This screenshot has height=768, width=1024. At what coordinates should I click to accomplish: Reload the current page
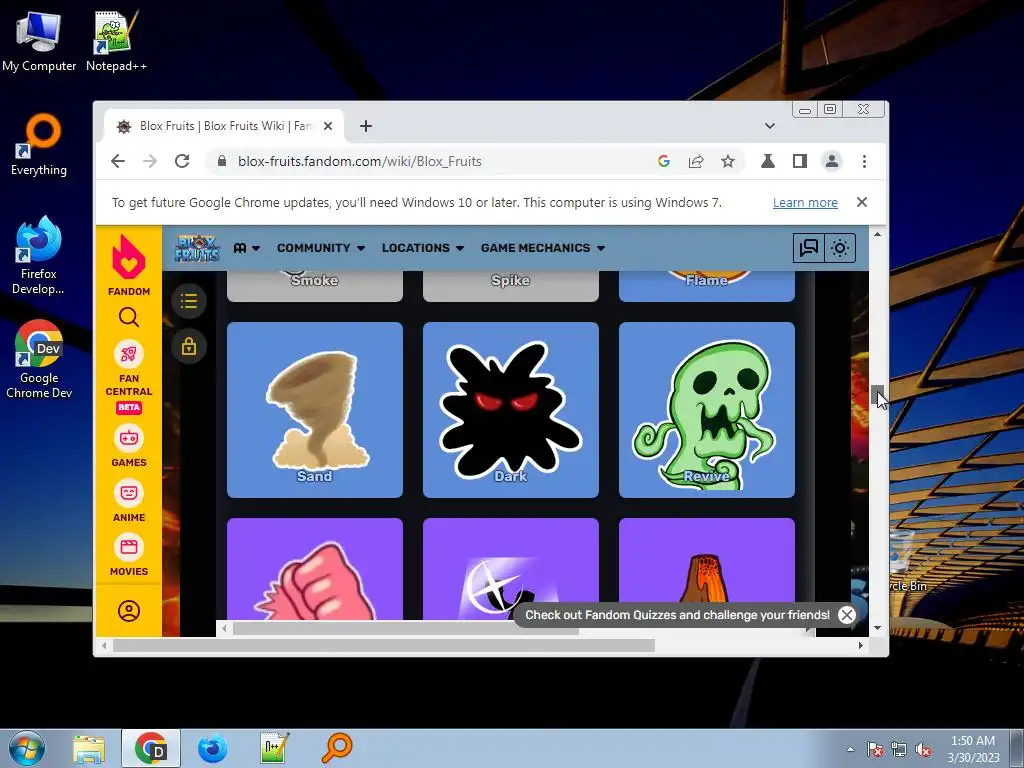[x=182, y=161]
